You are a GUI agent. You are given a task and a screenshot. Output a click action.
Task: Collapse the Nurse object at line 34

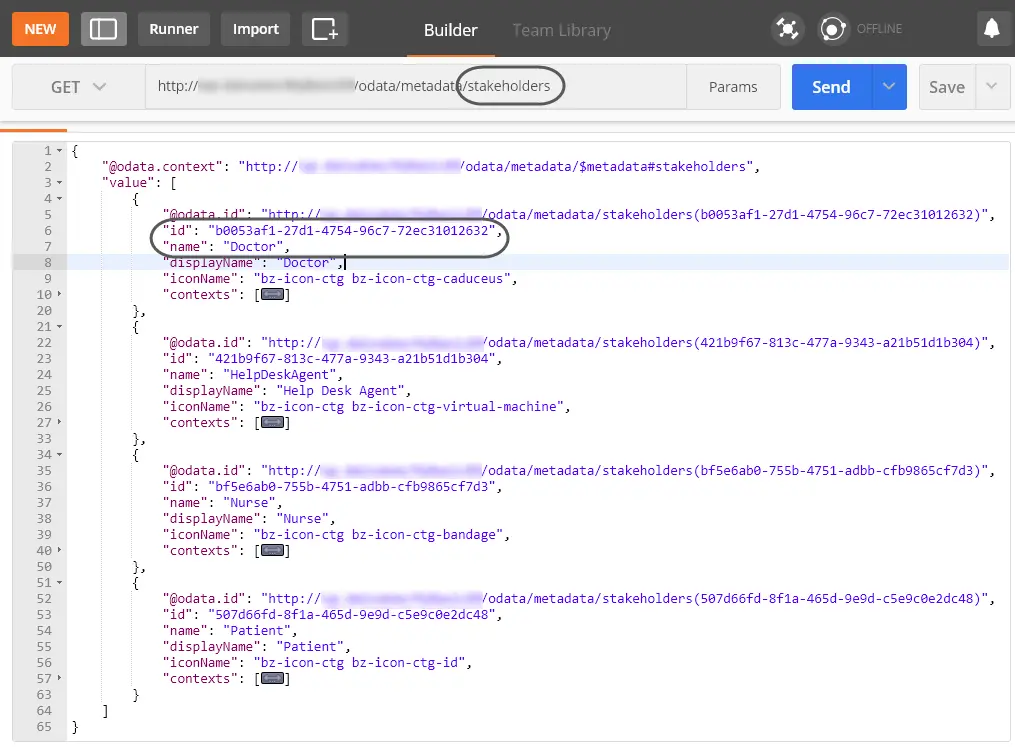tap(60, 455)
